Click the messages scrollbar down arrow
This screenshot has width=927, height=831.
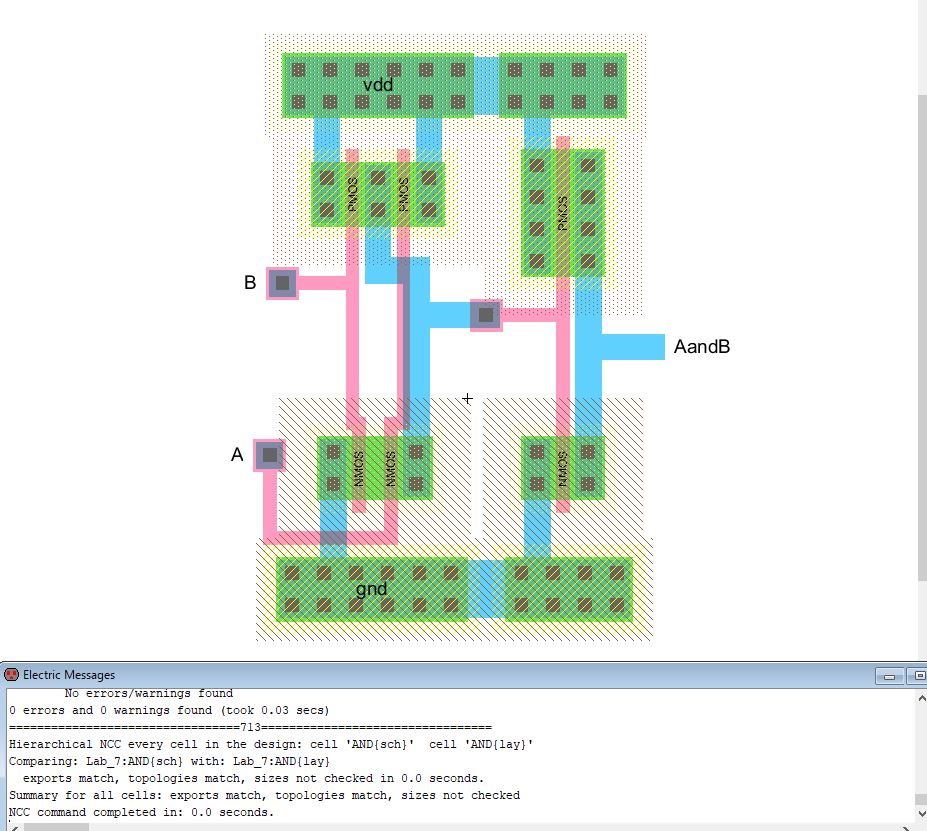point(921,814)
